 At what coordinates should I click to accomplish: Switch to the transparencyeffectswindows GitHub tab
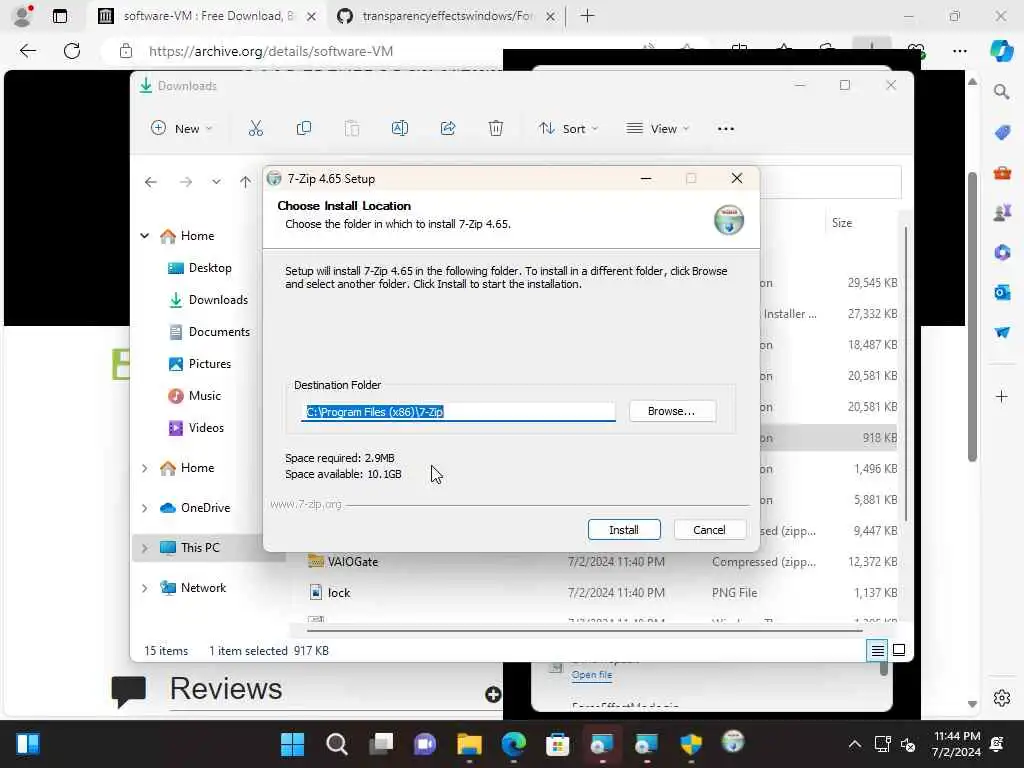pyautogui.click(x=446, y=16)
